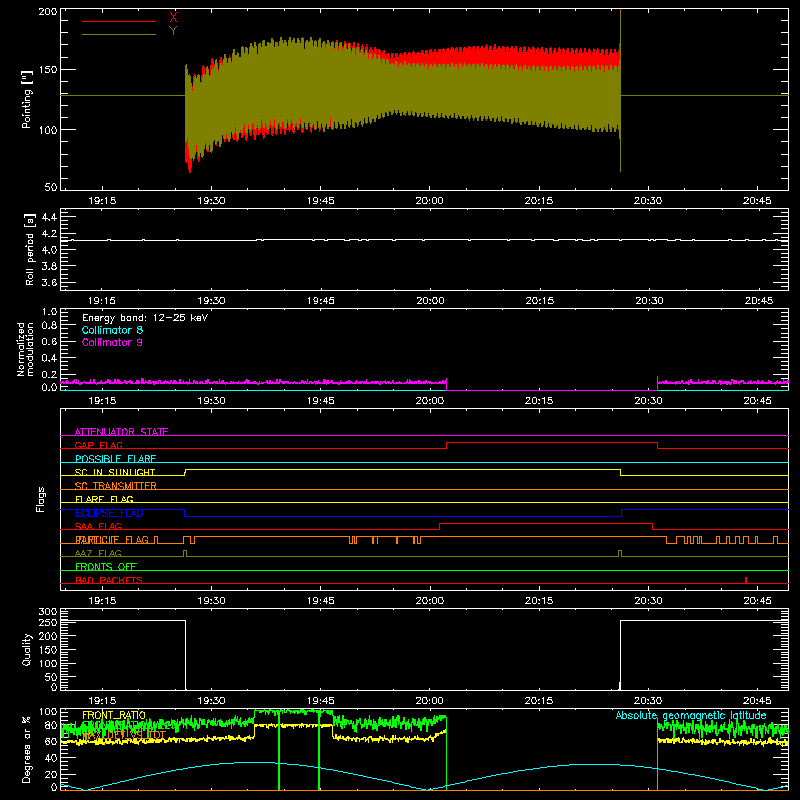800x800 pixels.
Task: Click the olive Y legend line
Action: click(119, 35)
